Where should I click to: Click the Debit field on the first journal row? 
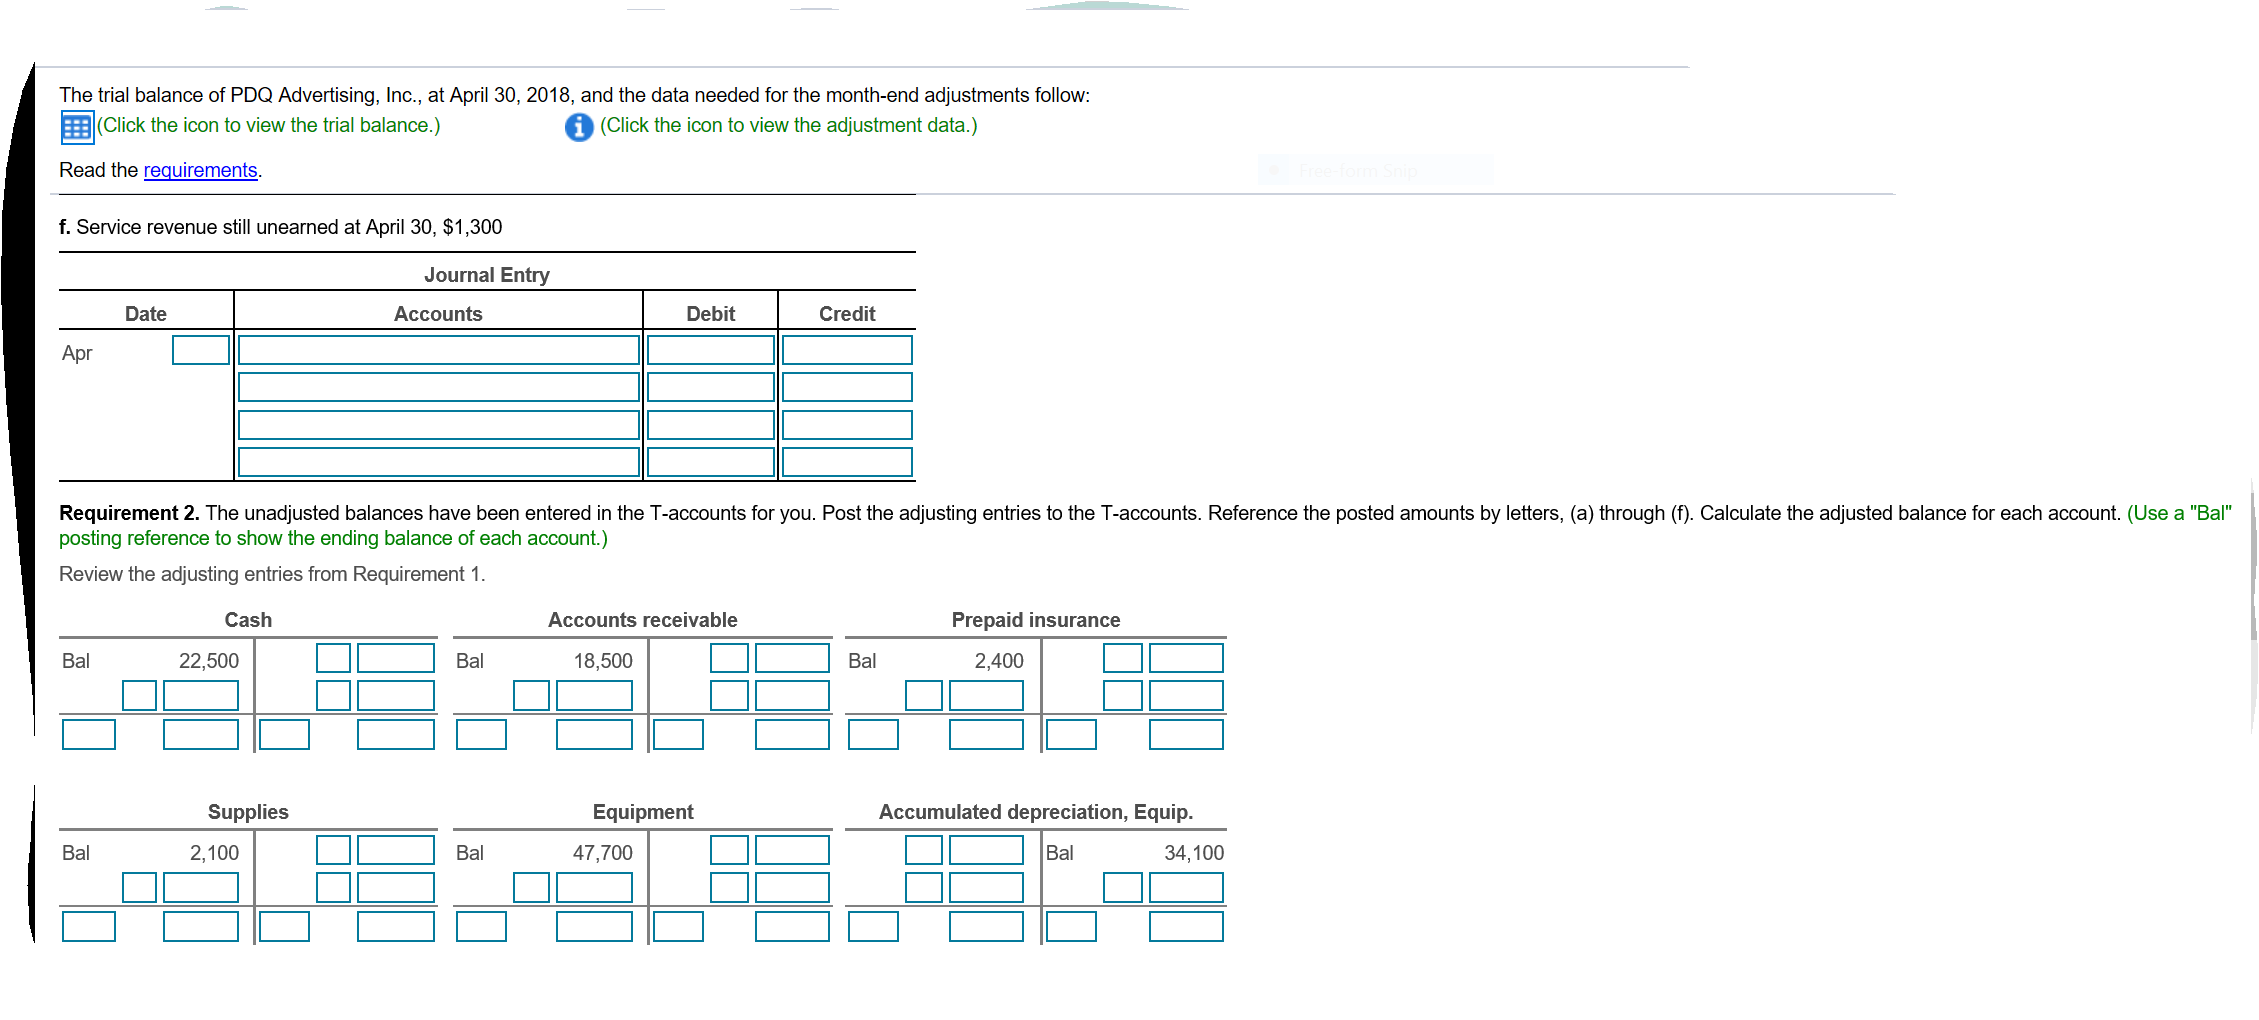(x=710, y=349)
